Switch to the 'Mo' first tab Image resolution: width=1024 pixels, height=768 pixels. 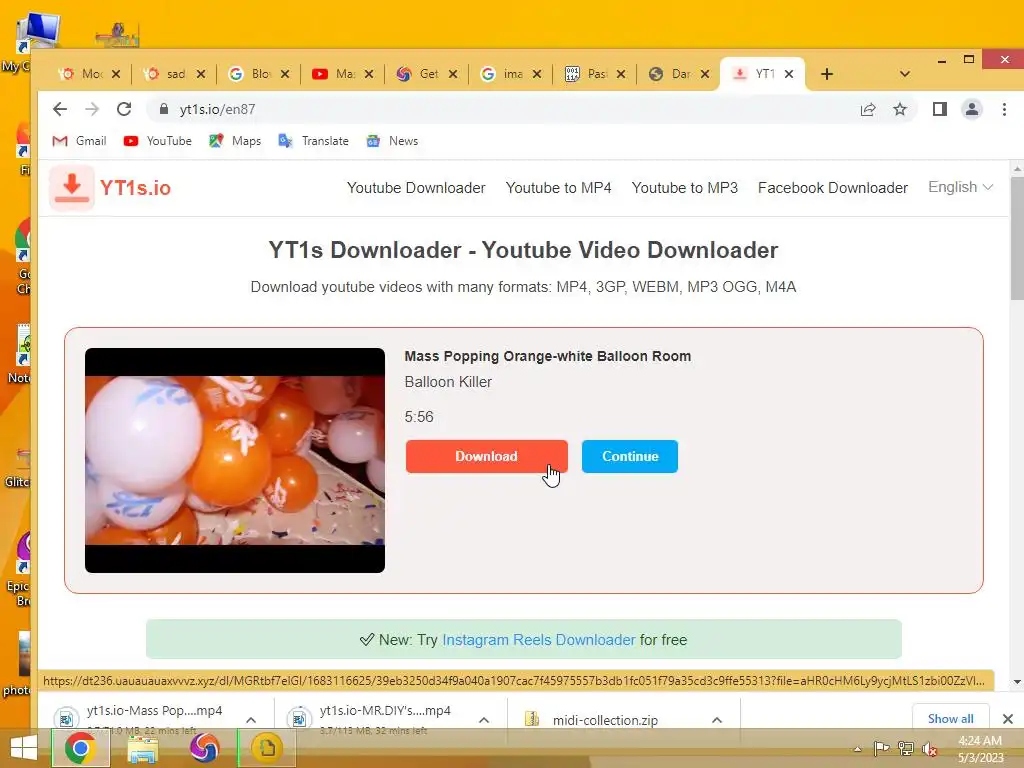pos(81,74)
